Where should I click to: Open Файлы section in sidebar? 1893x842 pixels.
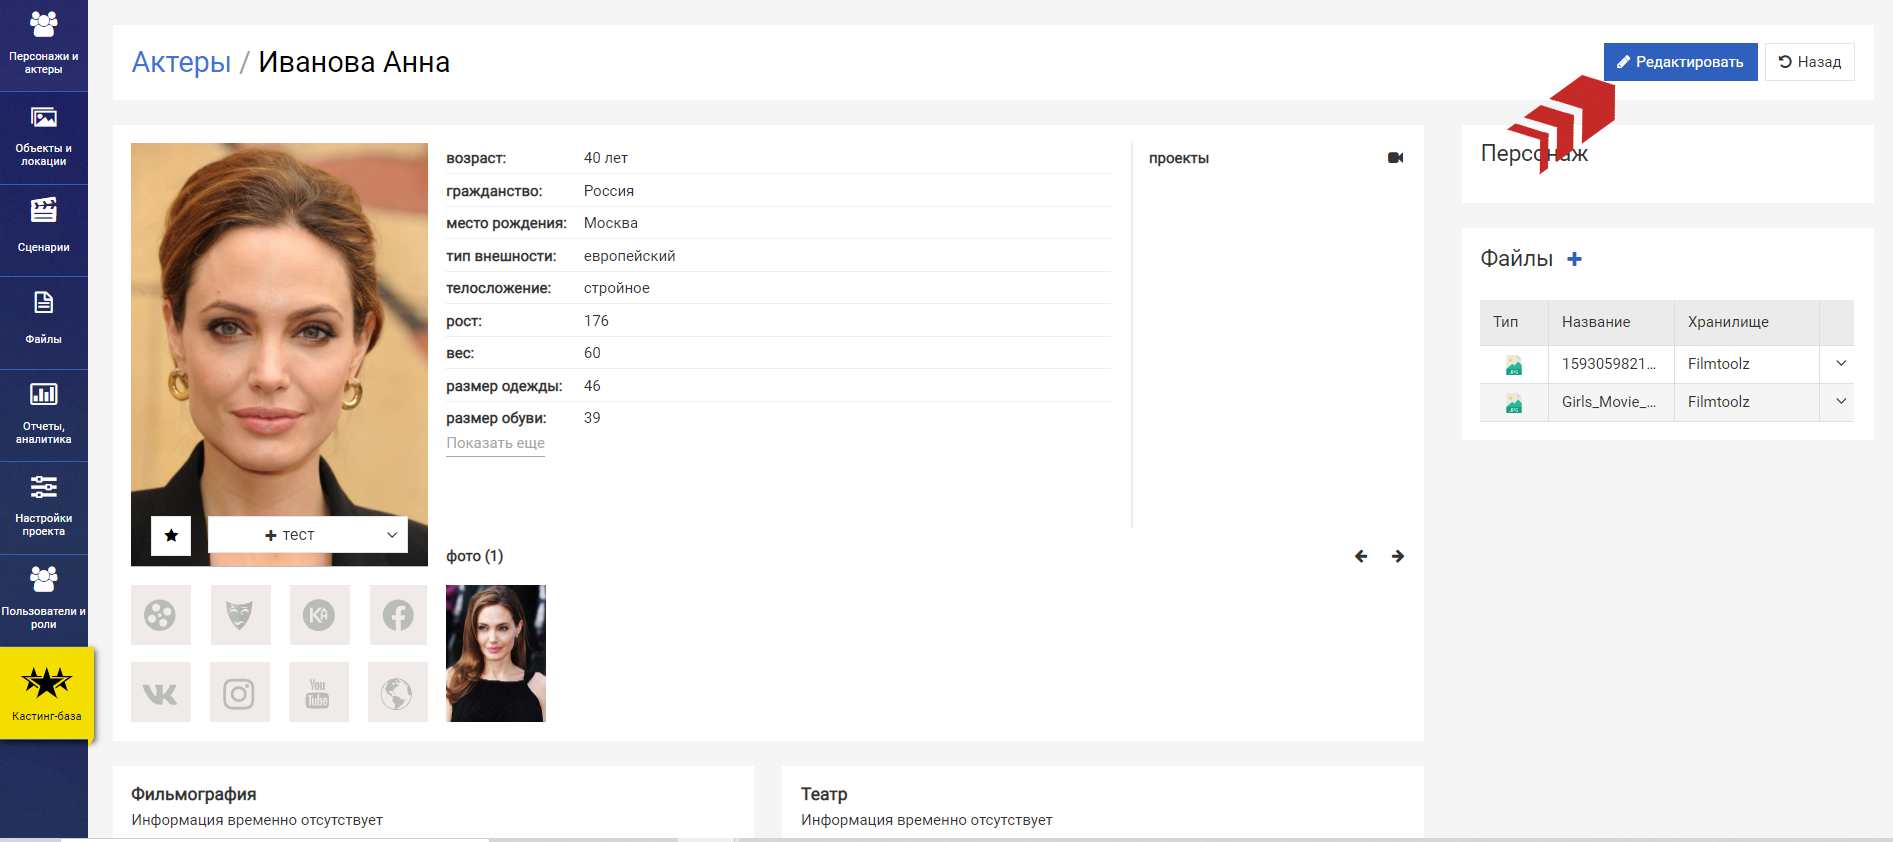pyautogui.click(x=44, y=322)
